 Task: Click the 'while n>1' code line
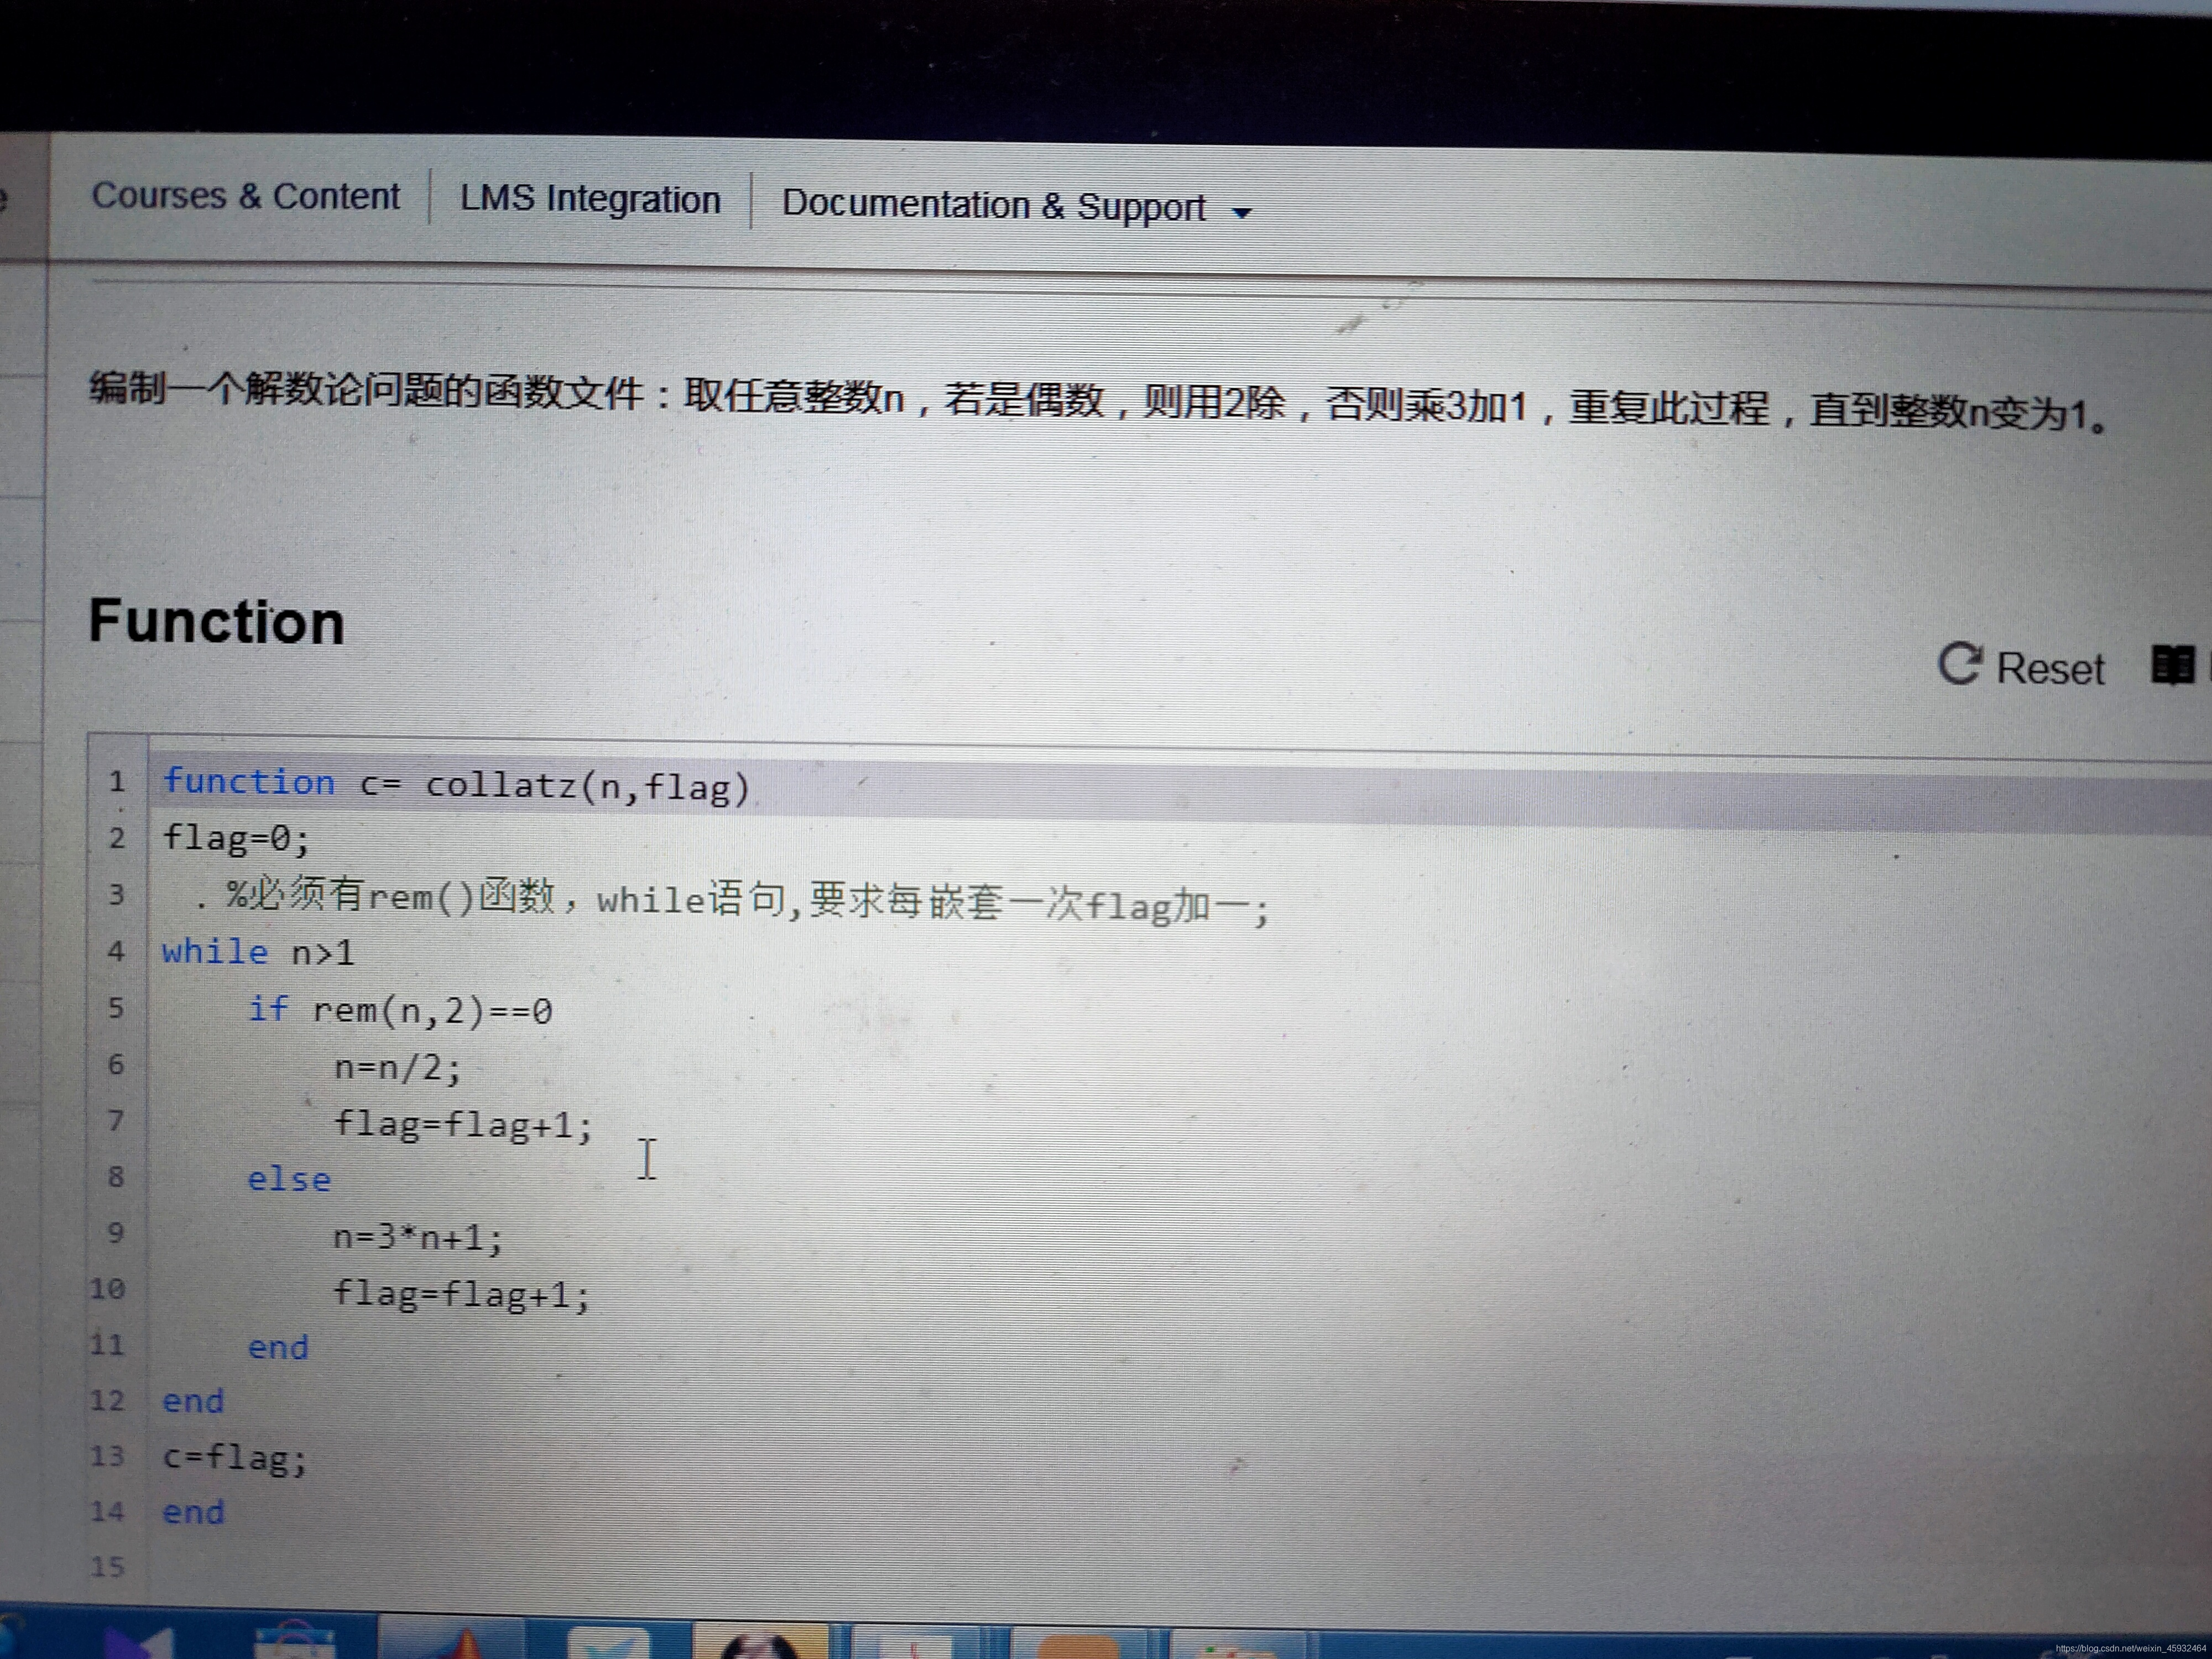point(258,952)
